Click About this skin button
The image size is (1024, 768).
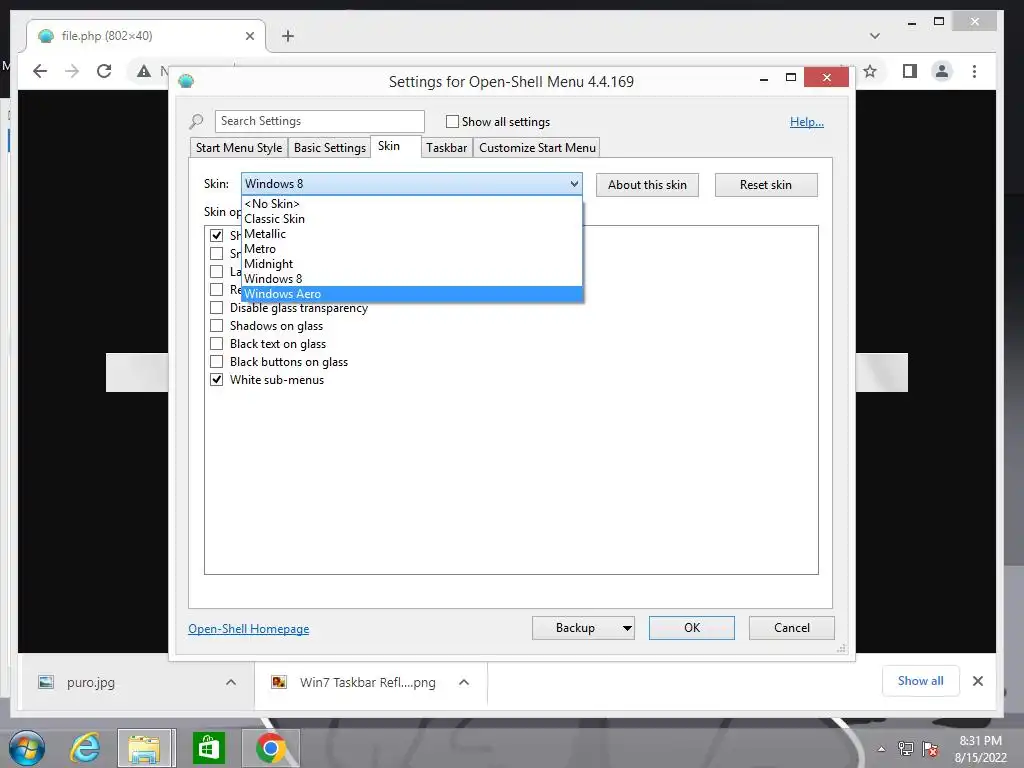point(647,185)
